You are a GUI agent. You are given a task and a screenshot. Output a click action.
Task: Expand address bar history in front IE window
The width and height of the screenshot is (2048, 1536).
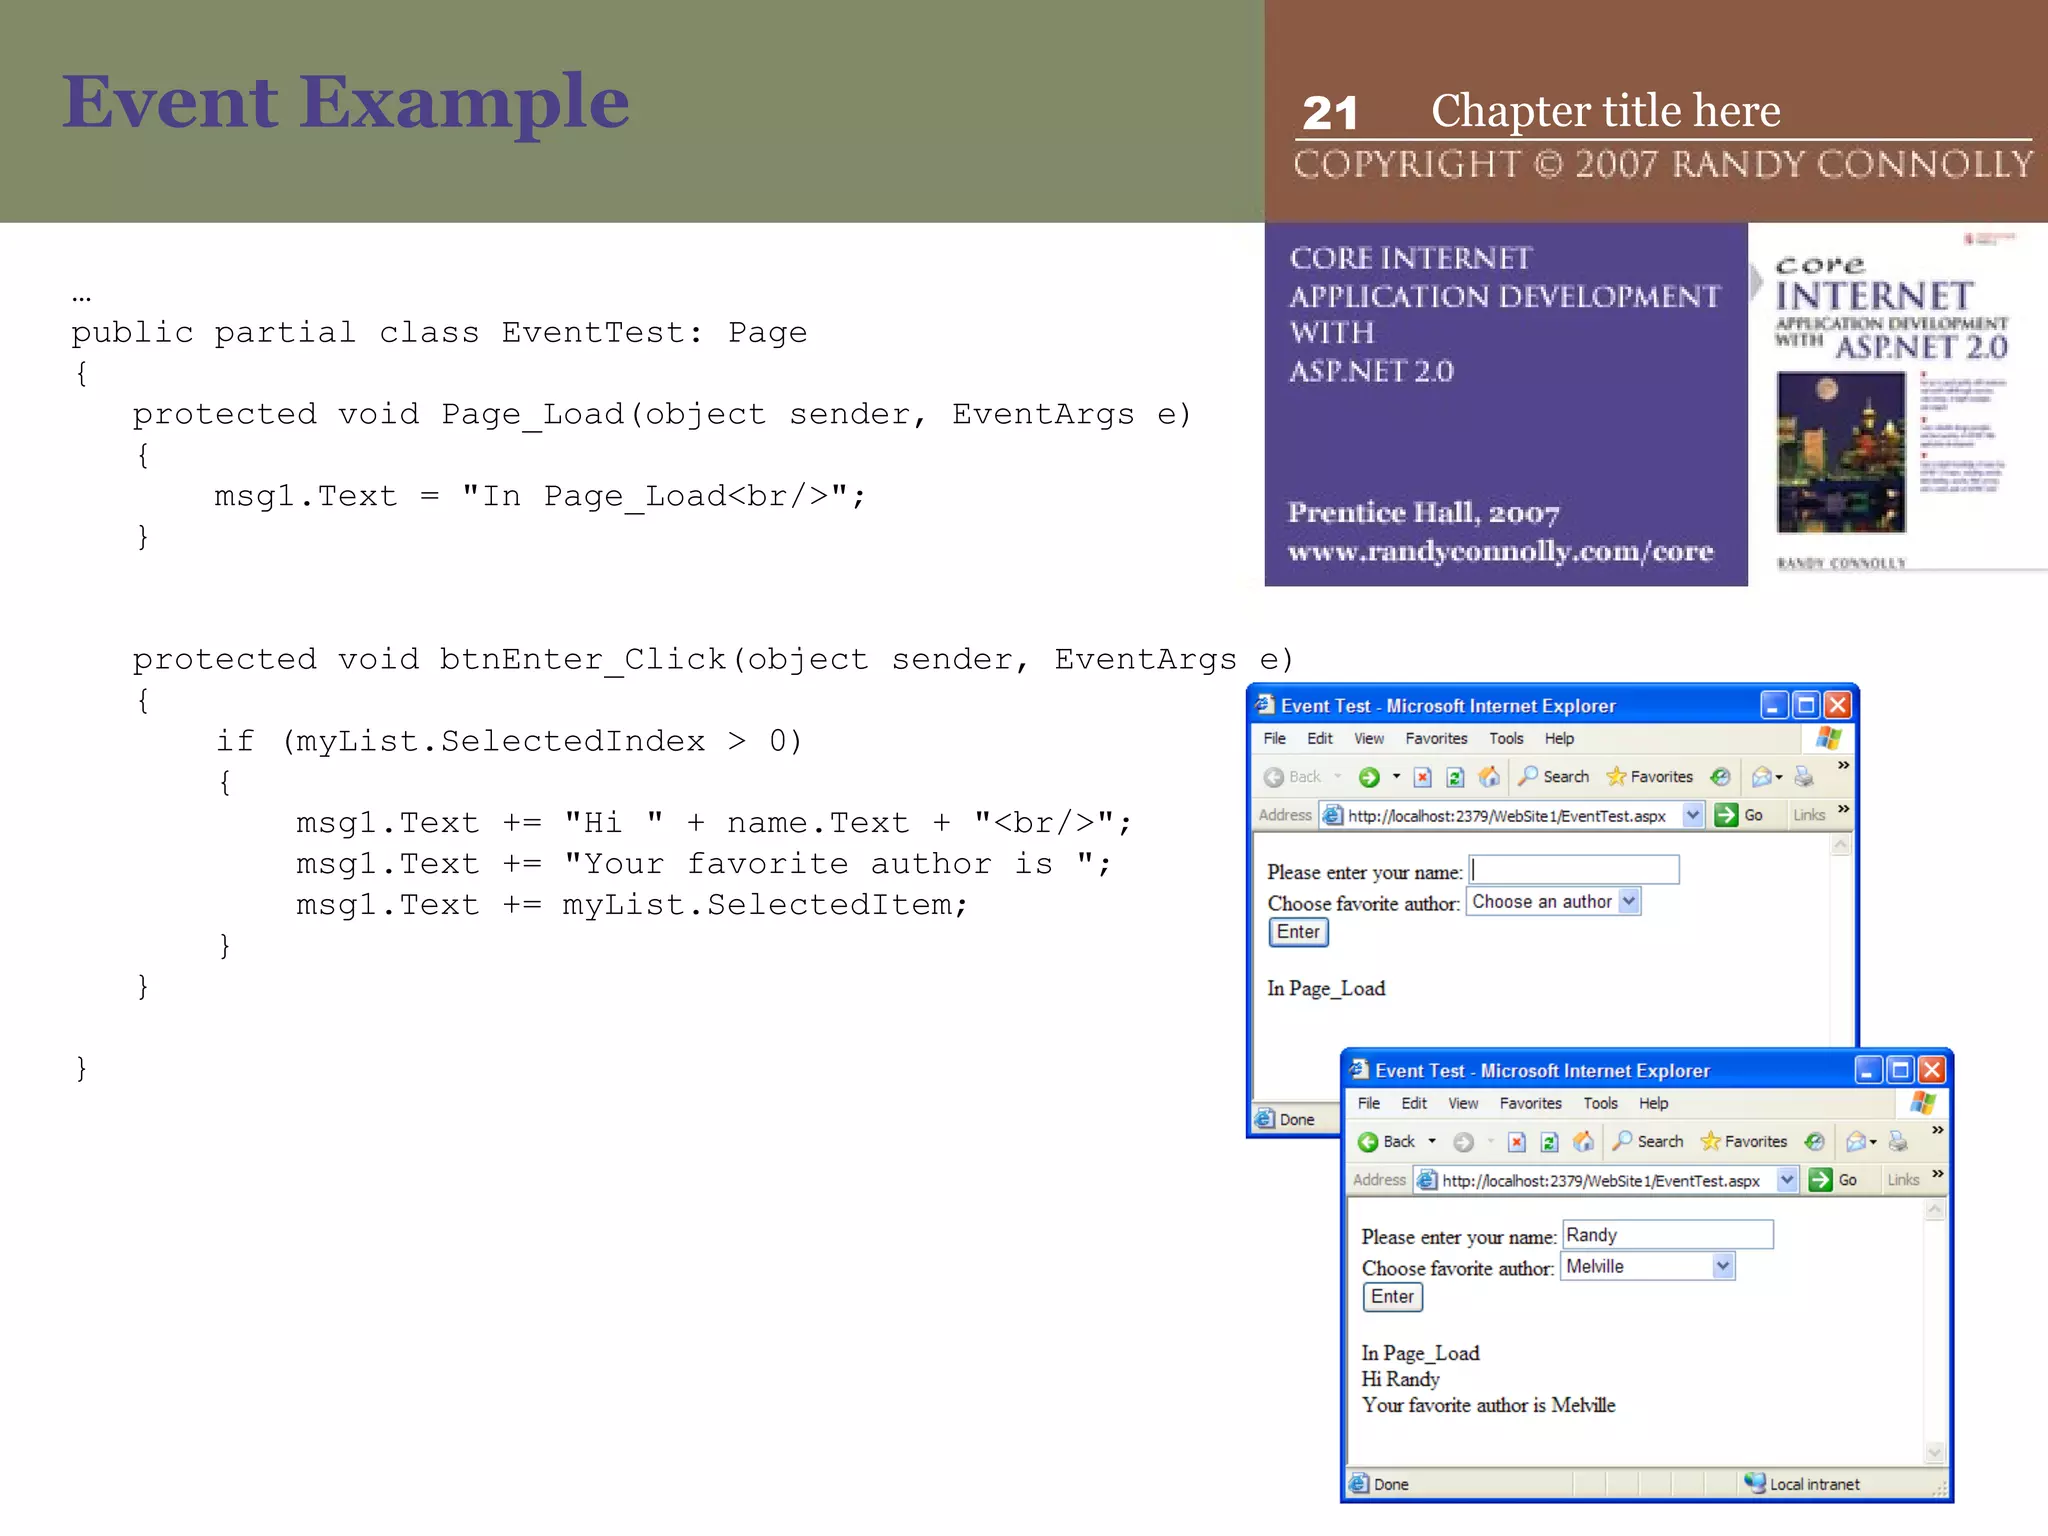click(x=1787, y=1180)
